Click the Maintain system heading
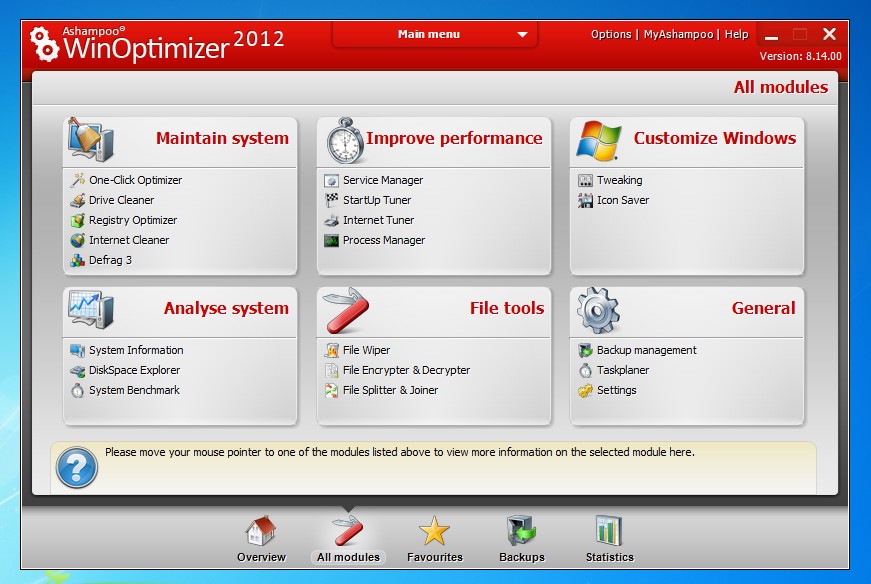Image resolution: width=871 pixels, height=584 pixels. (222, 138)
